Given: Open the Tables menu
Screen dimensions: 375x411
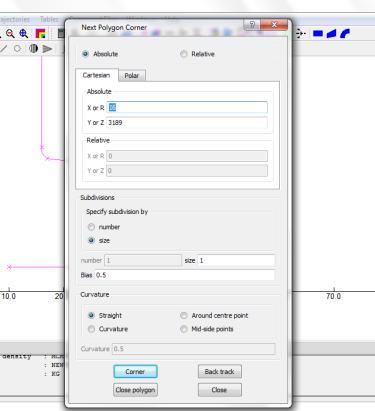Looking at the screenshot, I should [49, 19].
